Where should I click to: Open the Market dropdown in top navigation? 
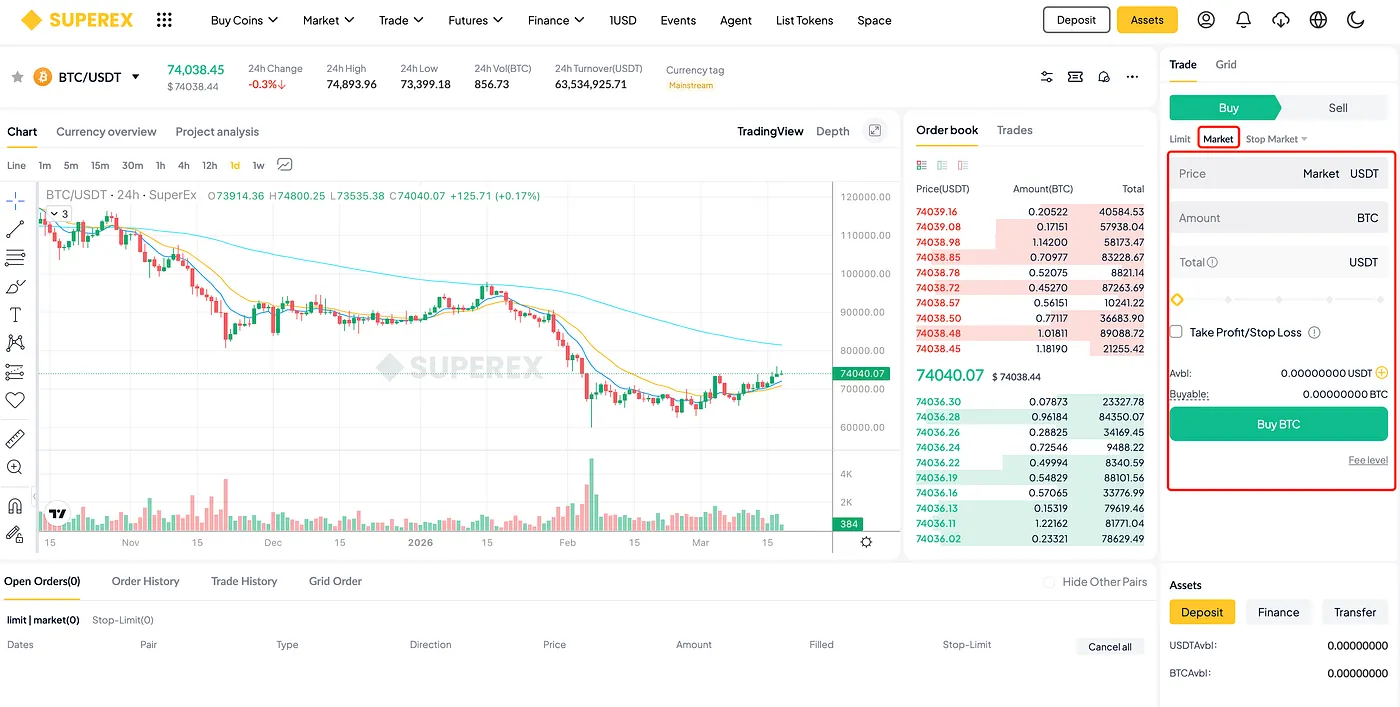pos(328,20)
